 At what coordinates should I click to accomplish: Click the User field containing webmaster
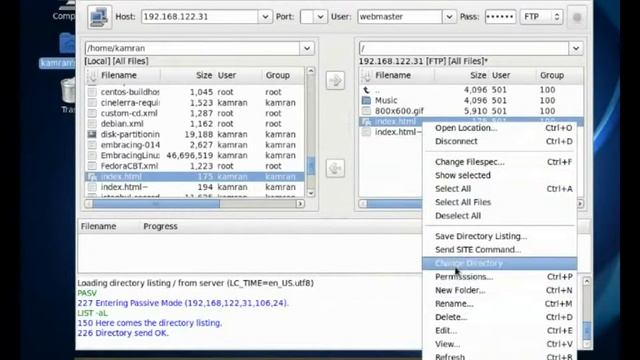coord(400,17)
